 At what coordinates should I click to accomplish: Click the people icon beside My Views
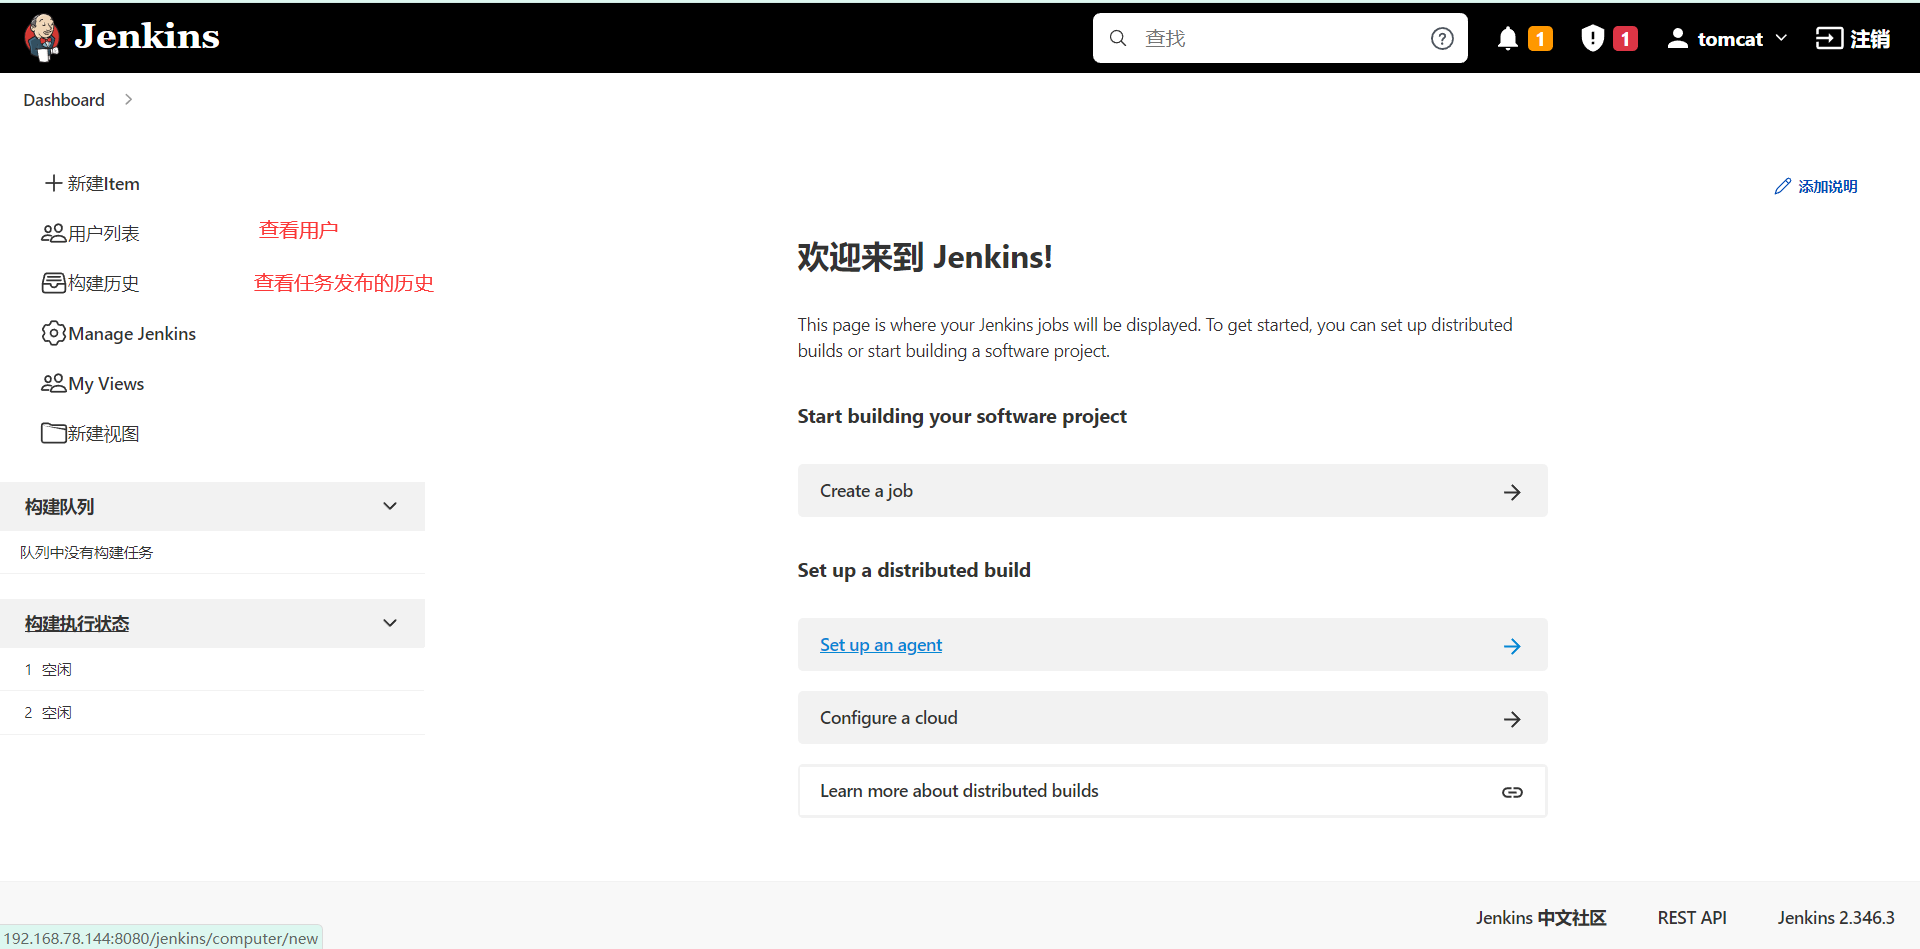53,383
